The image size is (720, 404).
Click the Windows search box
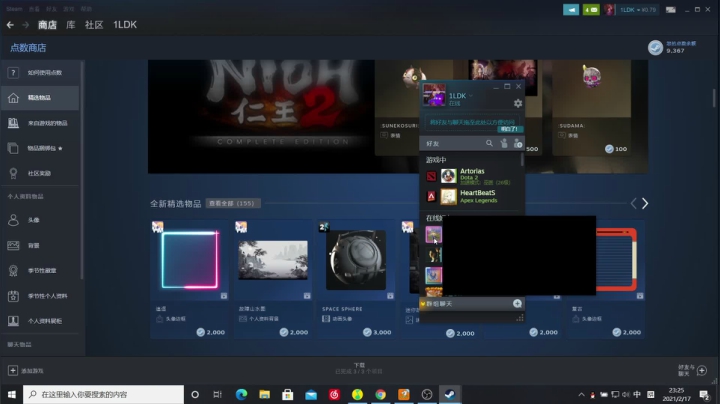103,394
